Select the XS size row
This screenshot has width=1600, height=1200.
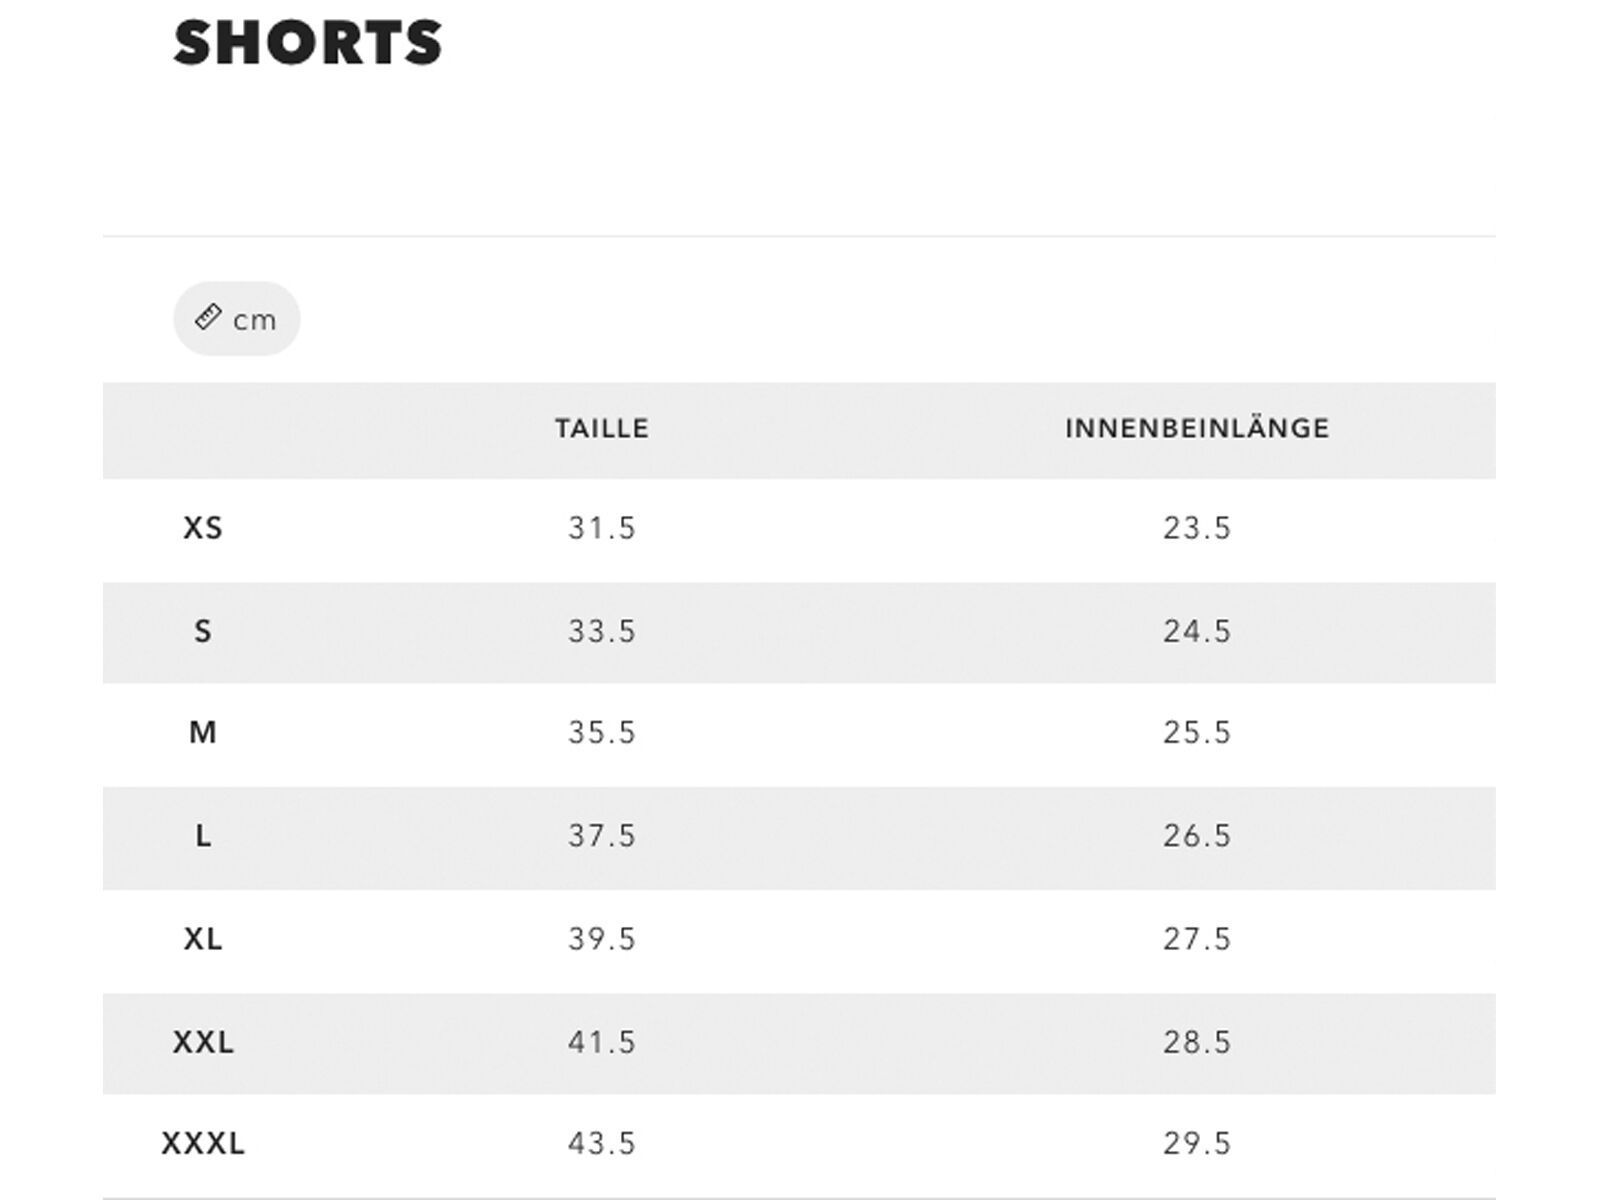(203, 528)
